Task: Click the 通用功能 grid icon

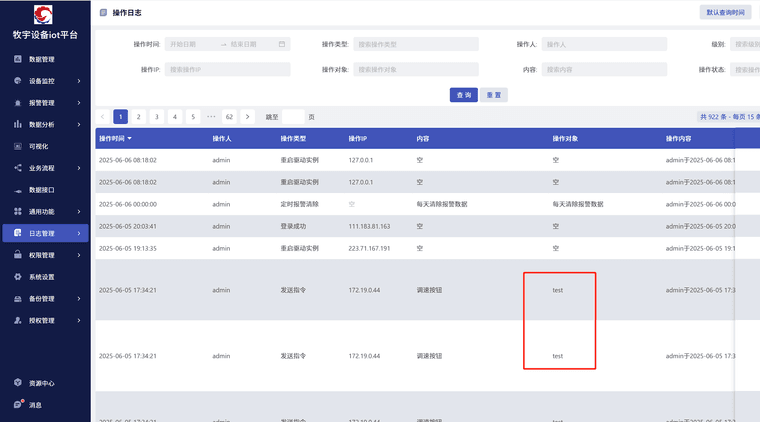Action: point(17,211)
